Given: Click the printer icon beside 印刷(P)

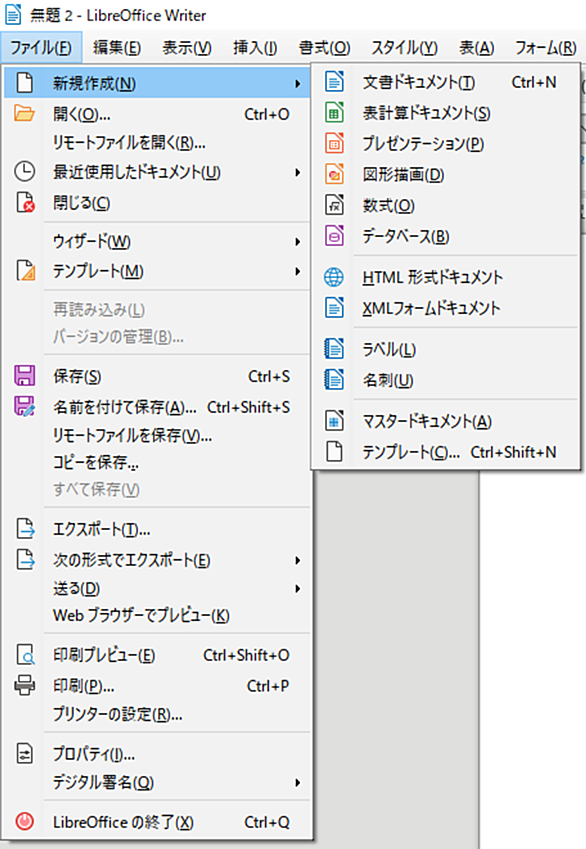Looking at the screenshot, I should pos(25,685).
